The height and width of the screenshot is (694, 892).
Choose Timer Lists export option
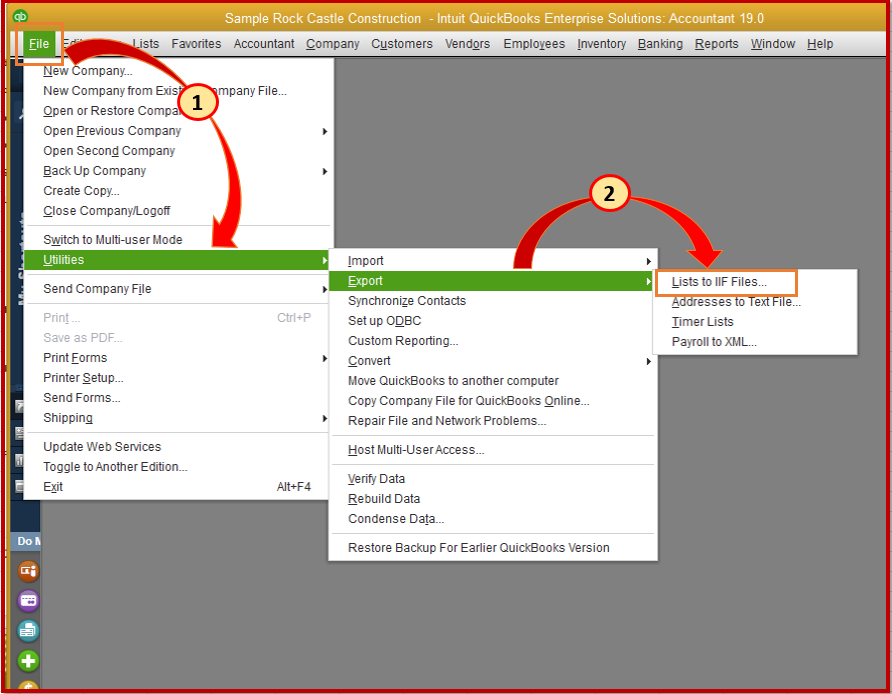coord(703,322)
